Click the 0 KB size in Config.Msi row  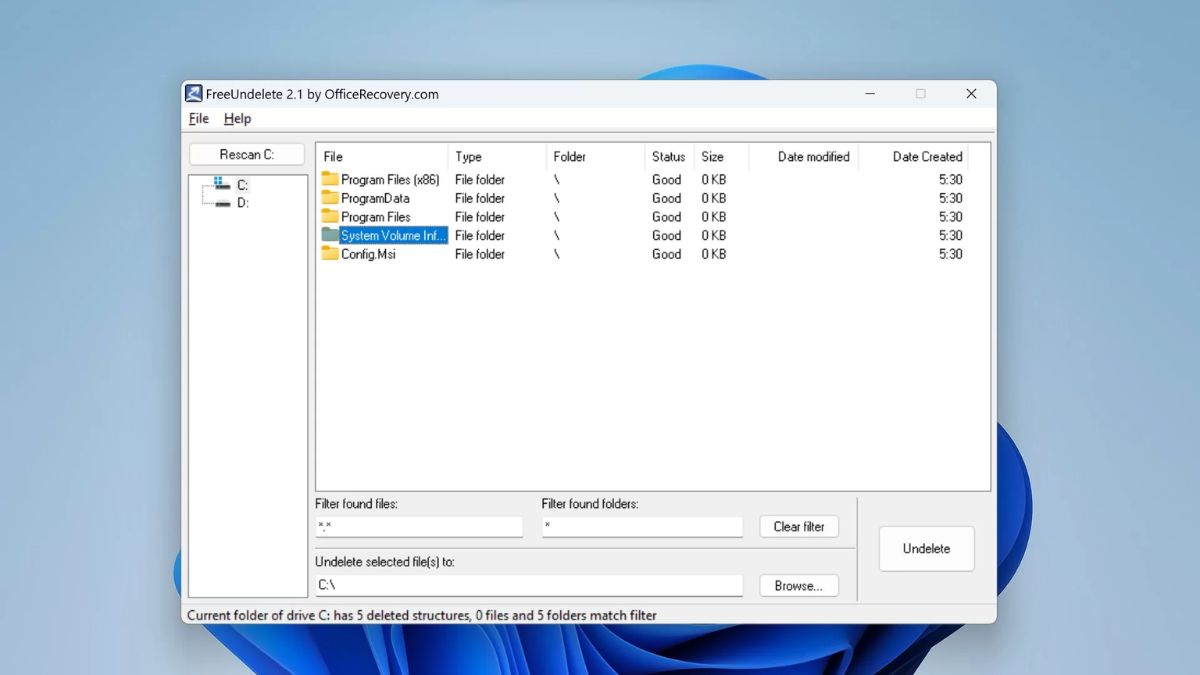[x=714, y=254]
